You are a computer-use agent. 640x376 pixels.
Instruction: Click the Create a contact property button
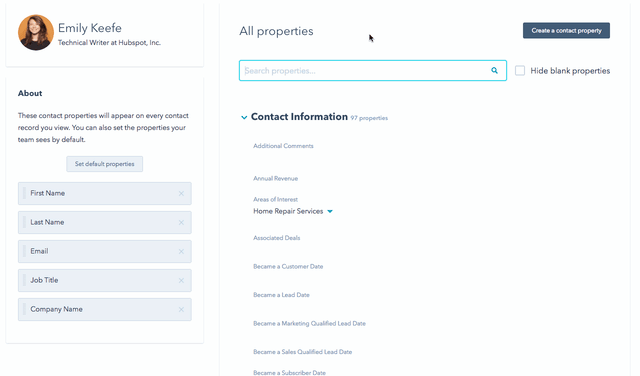566,31
